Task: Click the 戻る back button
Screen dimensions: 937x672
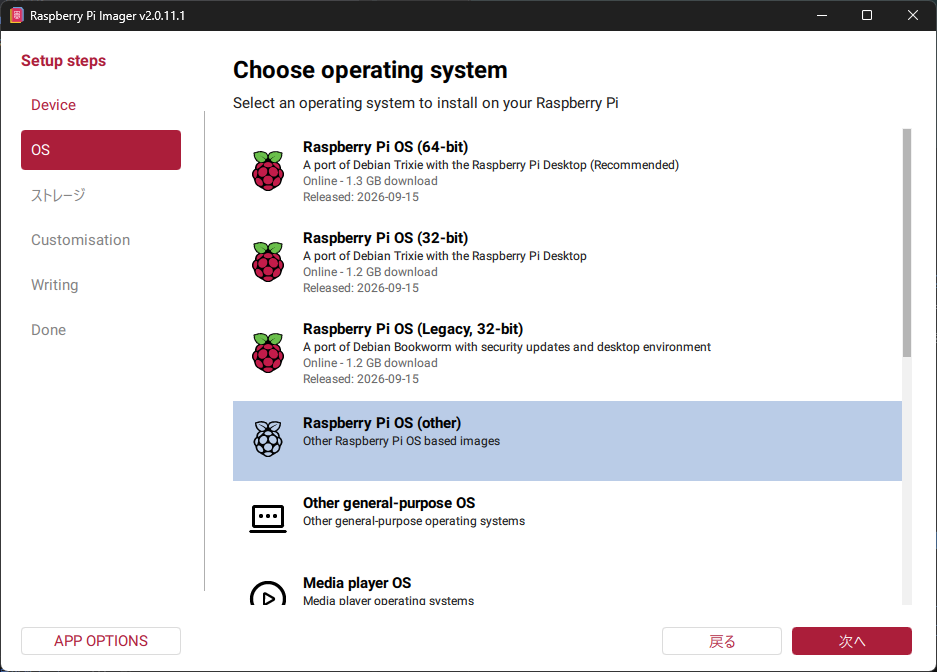Action: point(722,641)
